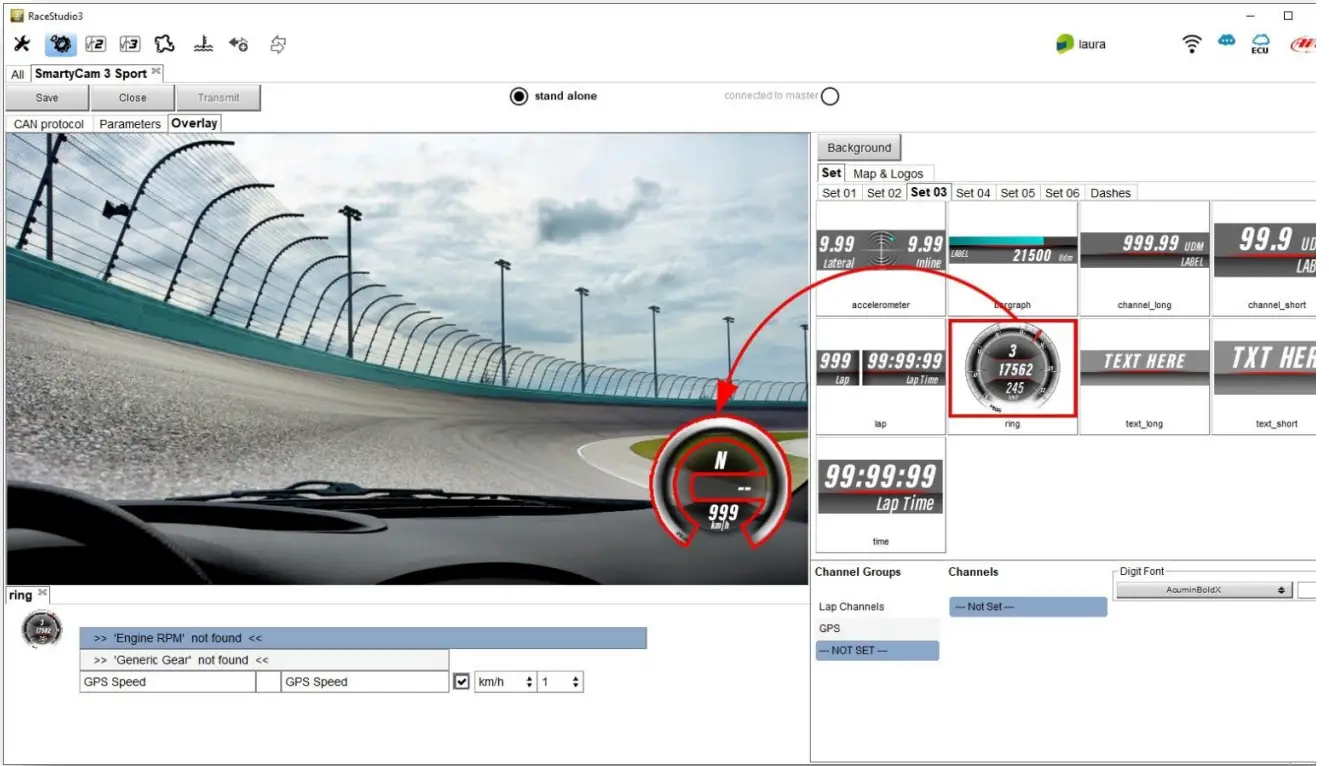Switch to the CAN protocol tab

(47, 123)
